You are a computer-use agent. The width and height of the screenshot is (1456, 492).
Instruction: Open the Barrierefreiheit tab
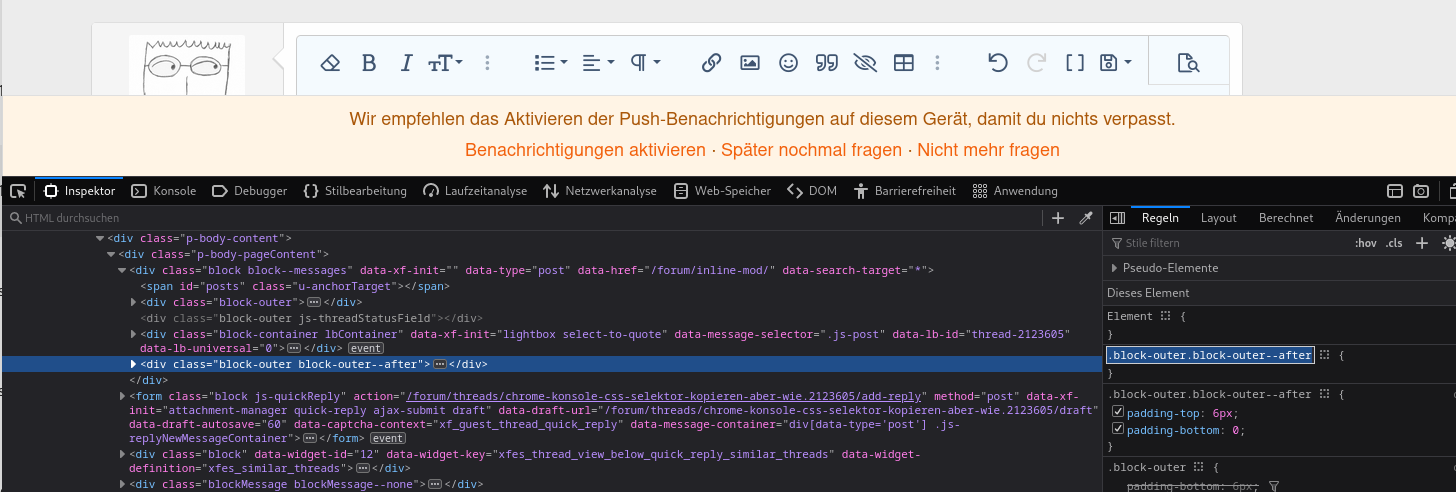tap(903, 191)
